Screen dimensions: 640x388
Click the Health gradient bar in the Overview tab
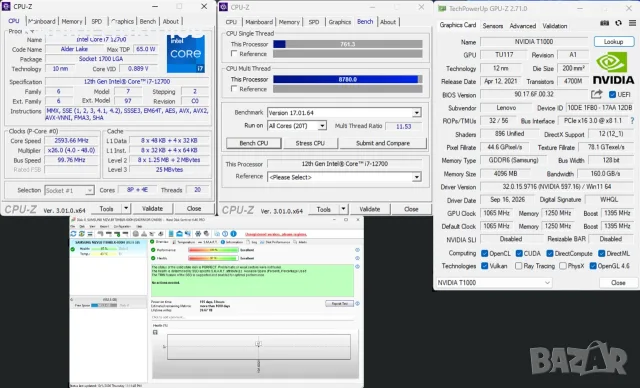coord(213,258)
